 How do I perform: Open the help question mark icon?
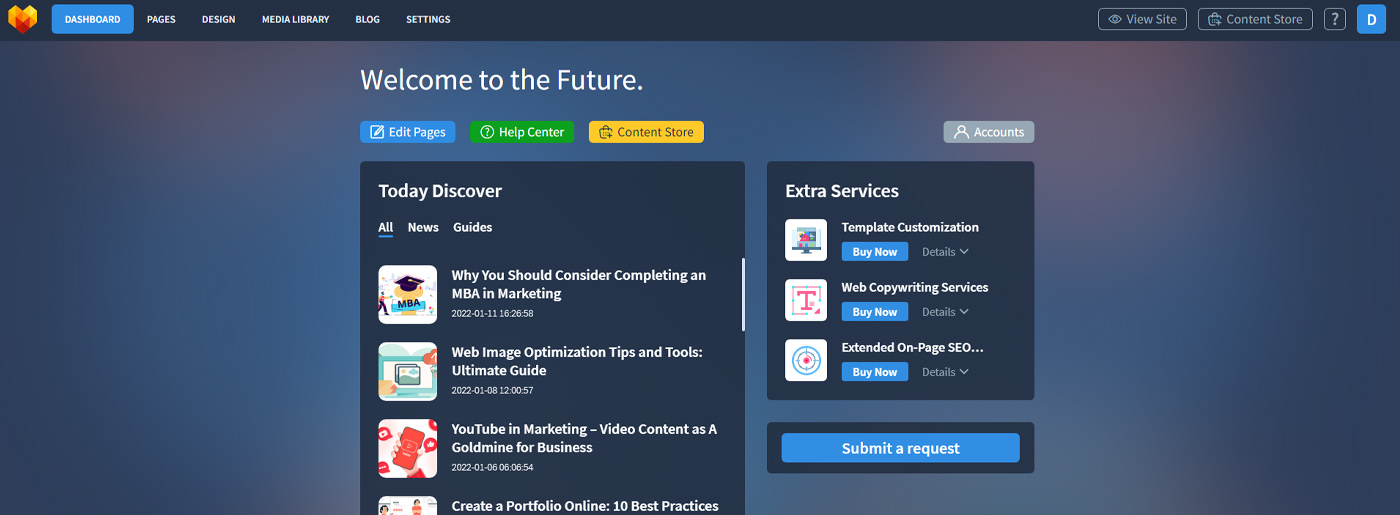(1334, 19)
